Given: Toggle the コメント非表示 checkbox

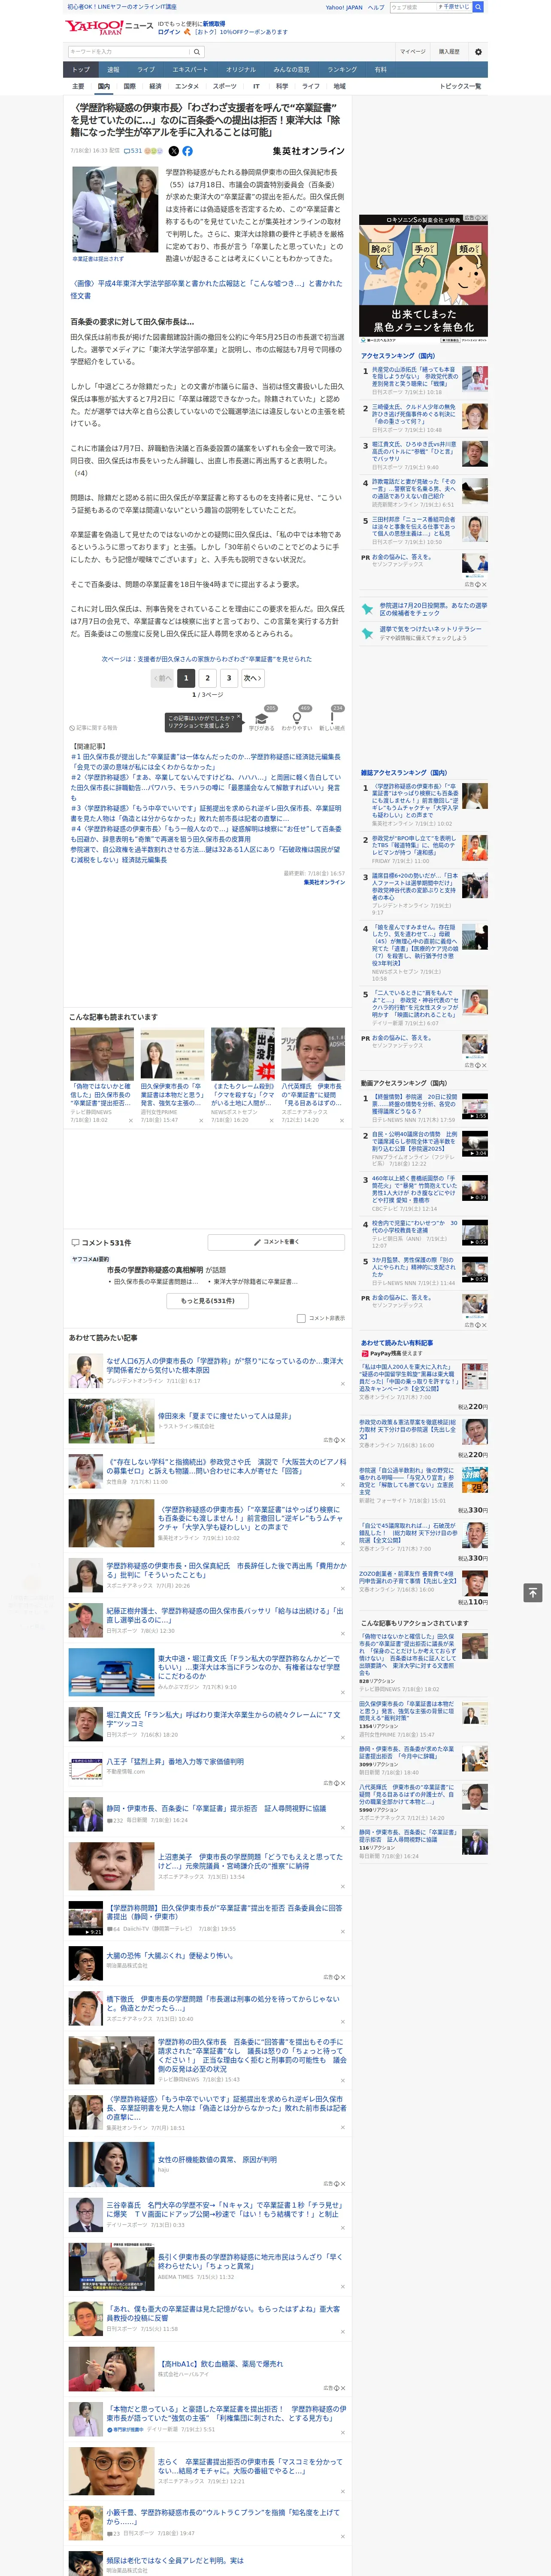Looking at the screenshot, I should pos(301,1318).
